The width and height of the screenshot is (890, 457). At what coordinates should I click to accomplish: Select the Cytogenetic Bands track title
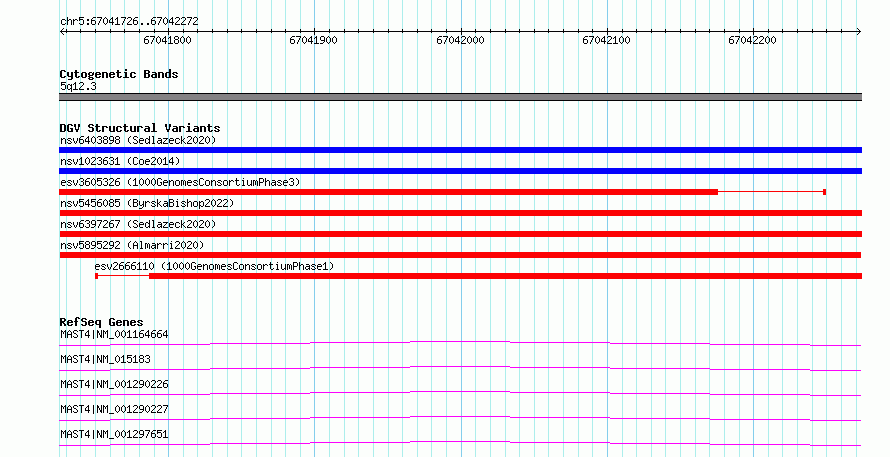(x=119, y=74)
